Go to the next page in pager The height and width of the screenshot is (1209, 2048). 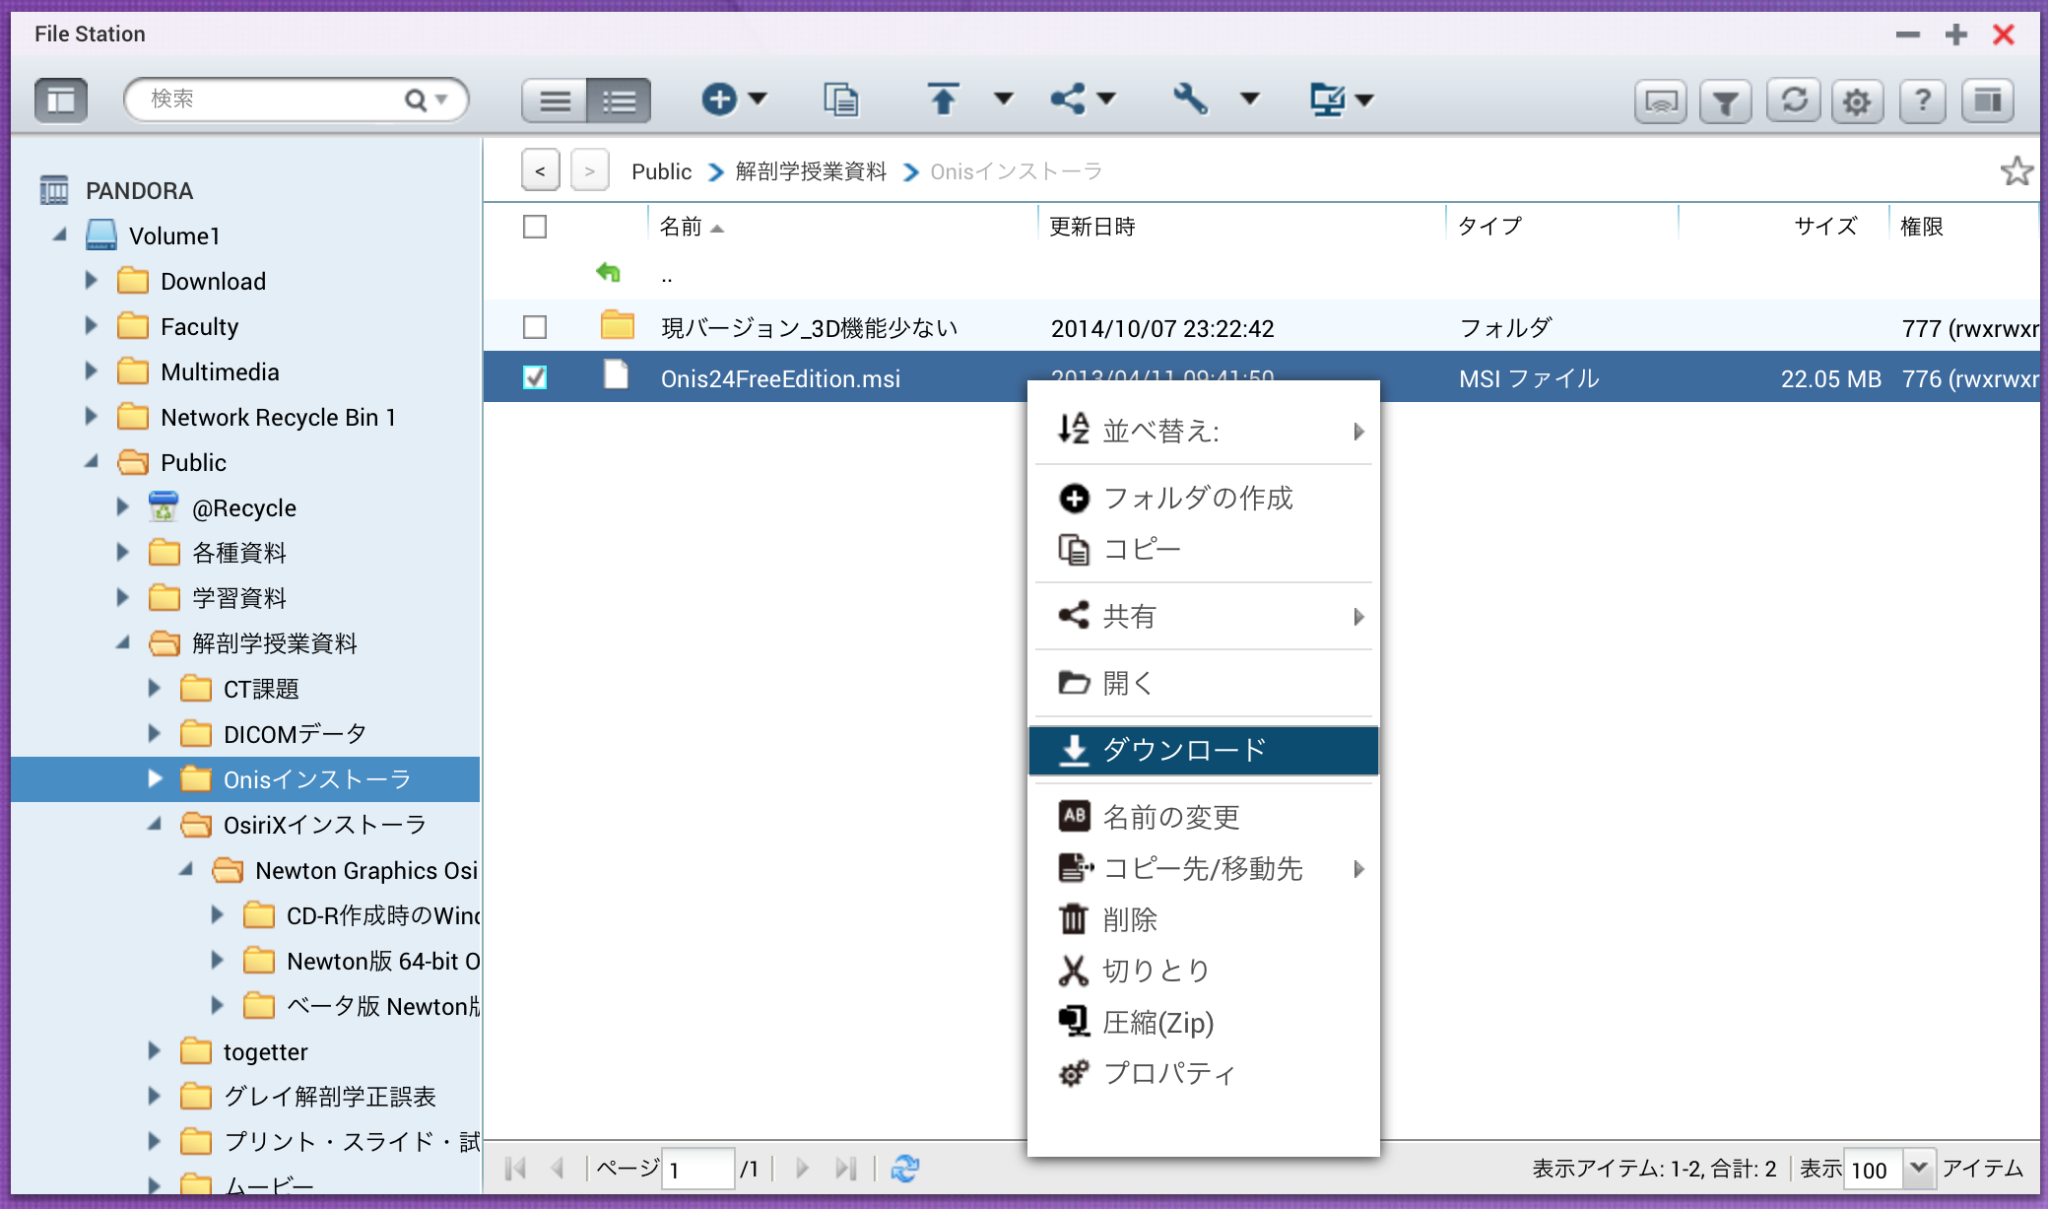pos(802,1168)
